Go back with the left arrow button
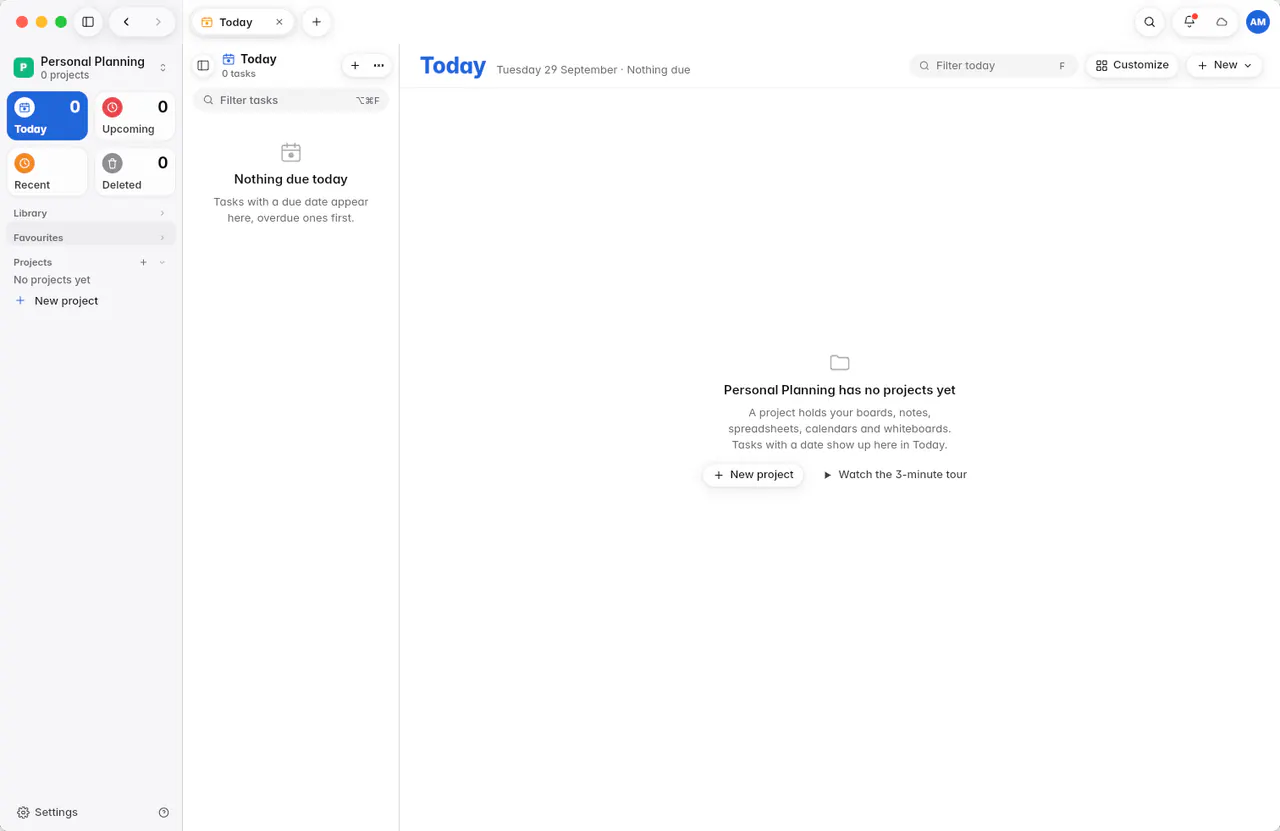This screenshot has width=1280, height=831. pyautogui.click(x=126, y=22)
